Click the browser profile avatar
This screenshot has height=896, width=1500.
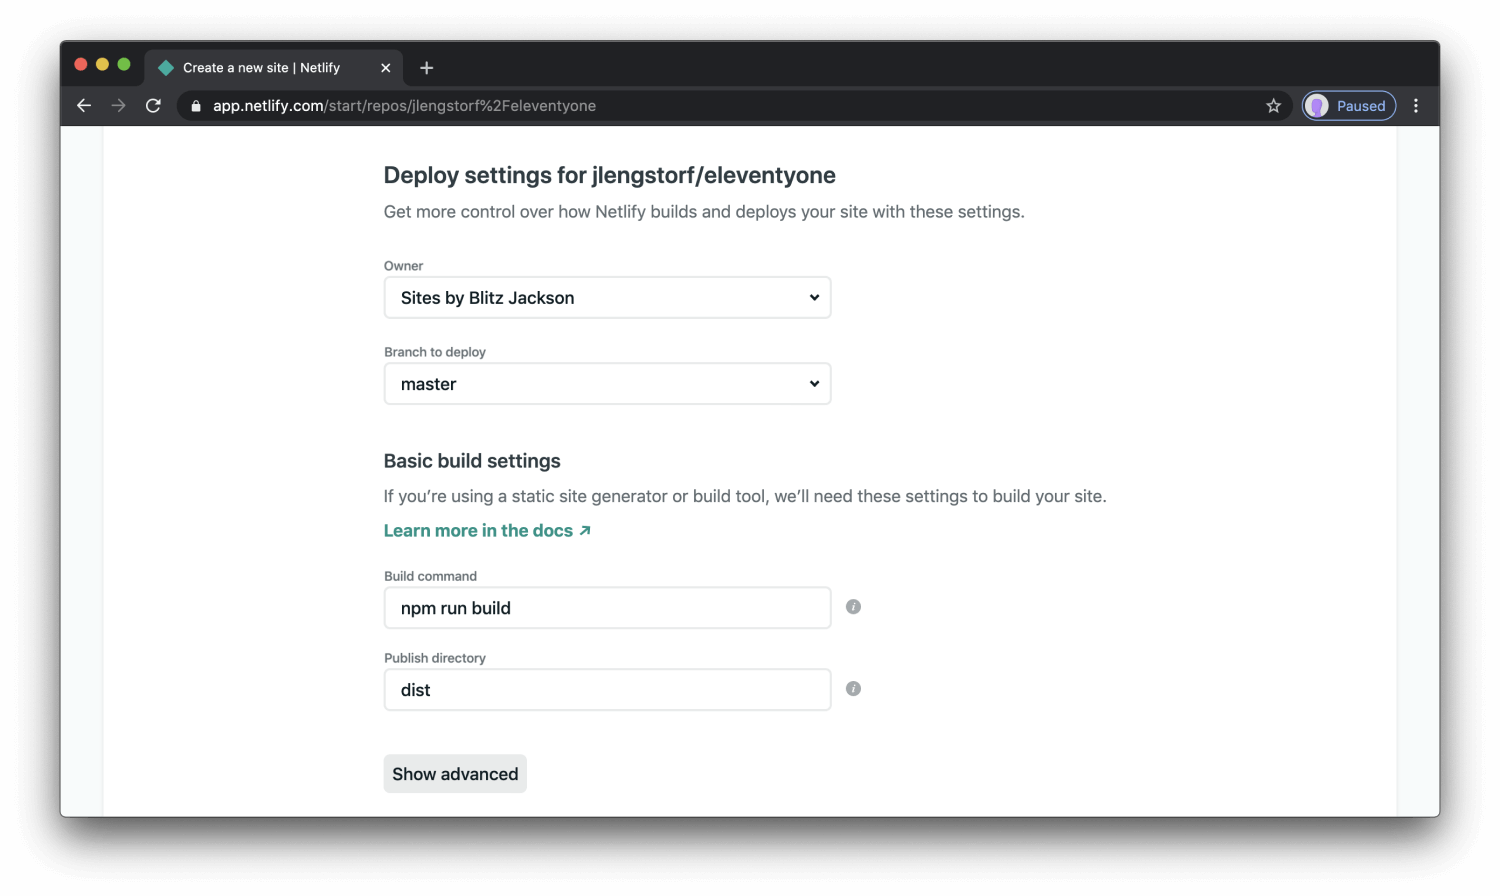pyautogui.click(x=1318, y=105)
